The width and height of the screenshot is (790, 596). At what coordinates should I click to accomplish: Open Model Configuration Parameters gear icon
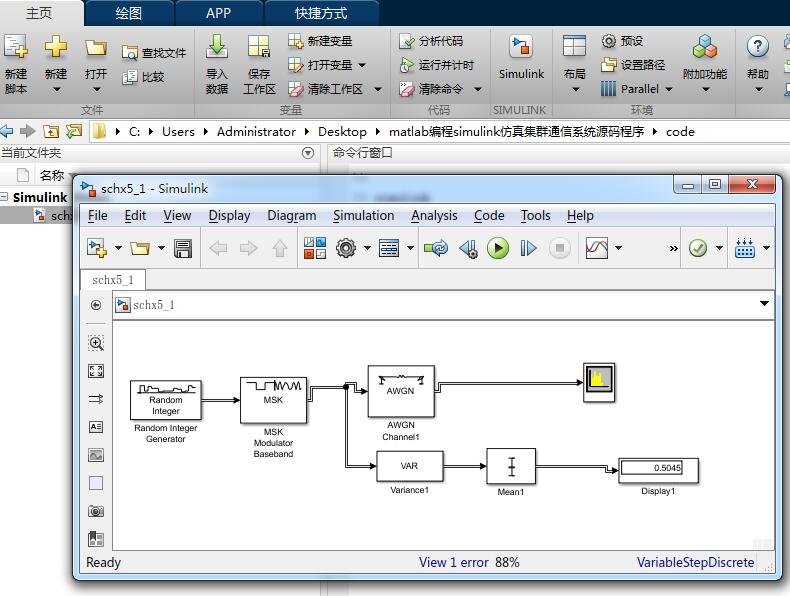(346, 248)
